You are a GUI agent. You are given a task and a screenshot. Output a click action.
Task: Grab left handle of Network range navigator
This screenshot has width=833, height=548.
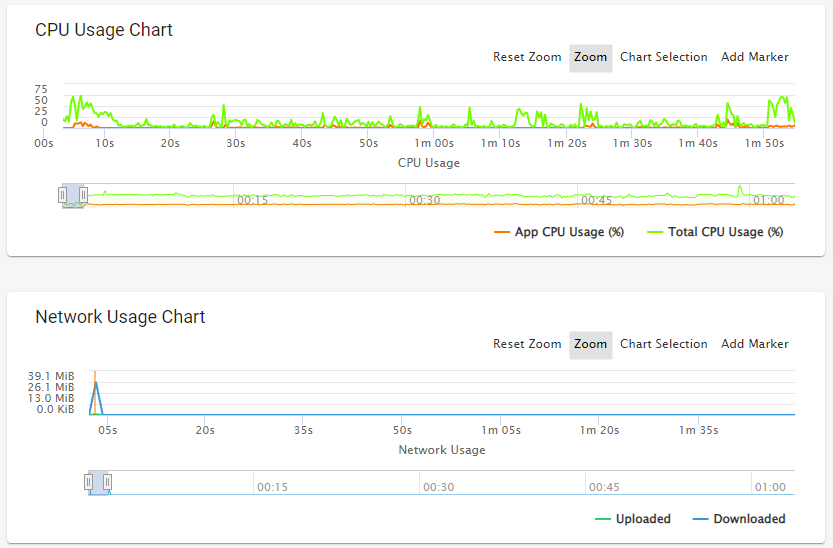tap(88, 482)
